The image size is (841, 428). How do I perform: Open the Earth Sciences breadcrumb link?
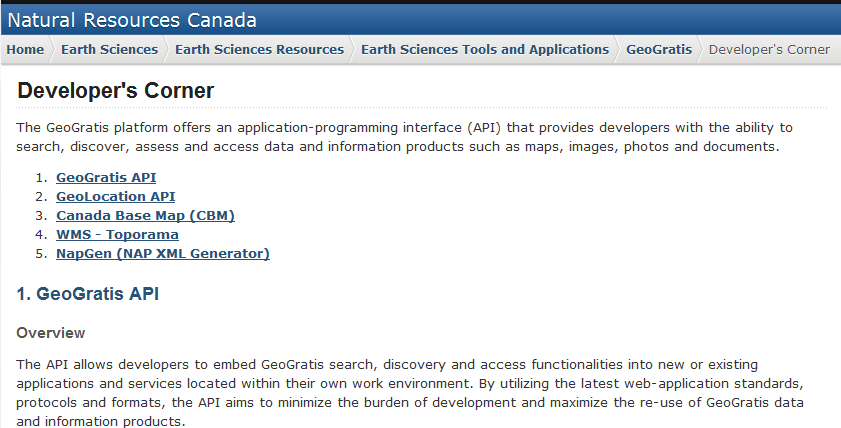[109, 49]
